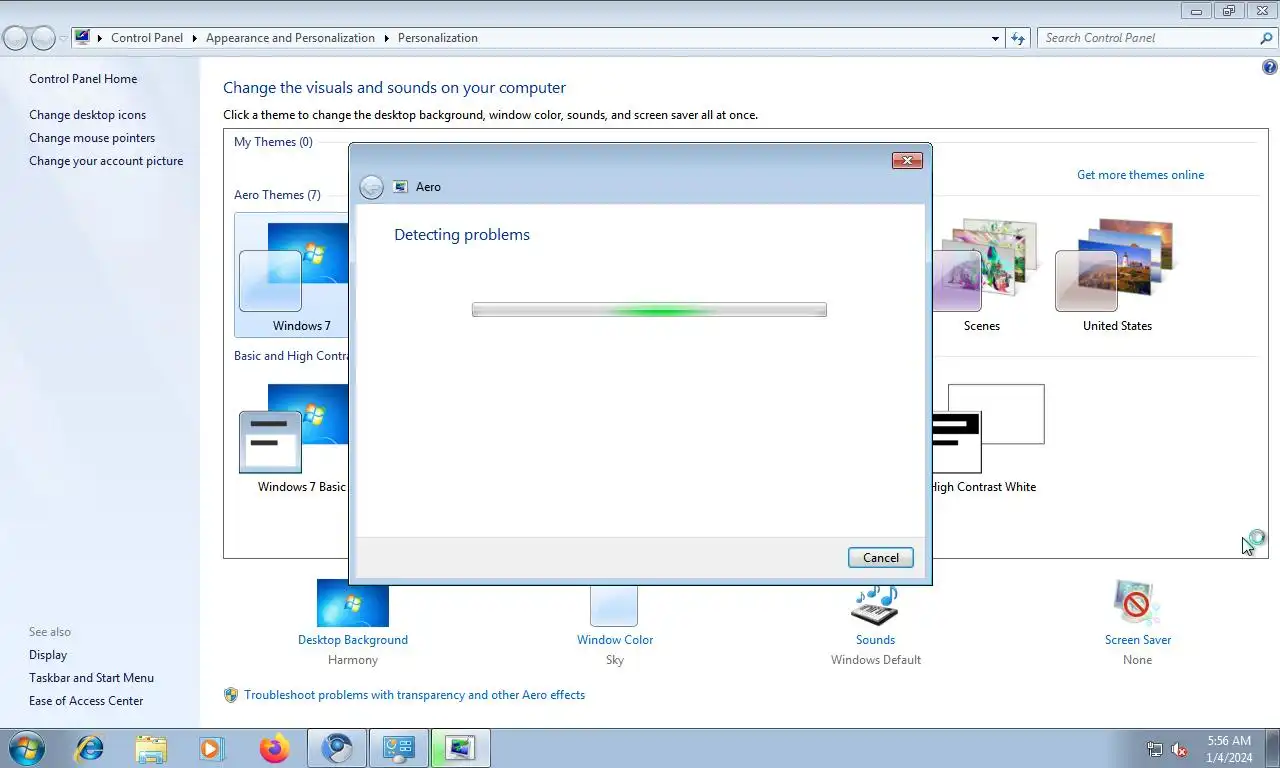Click the troubleshooter back arrow button
Screen dimensions: 1280x768
click(x=371, y=187)
